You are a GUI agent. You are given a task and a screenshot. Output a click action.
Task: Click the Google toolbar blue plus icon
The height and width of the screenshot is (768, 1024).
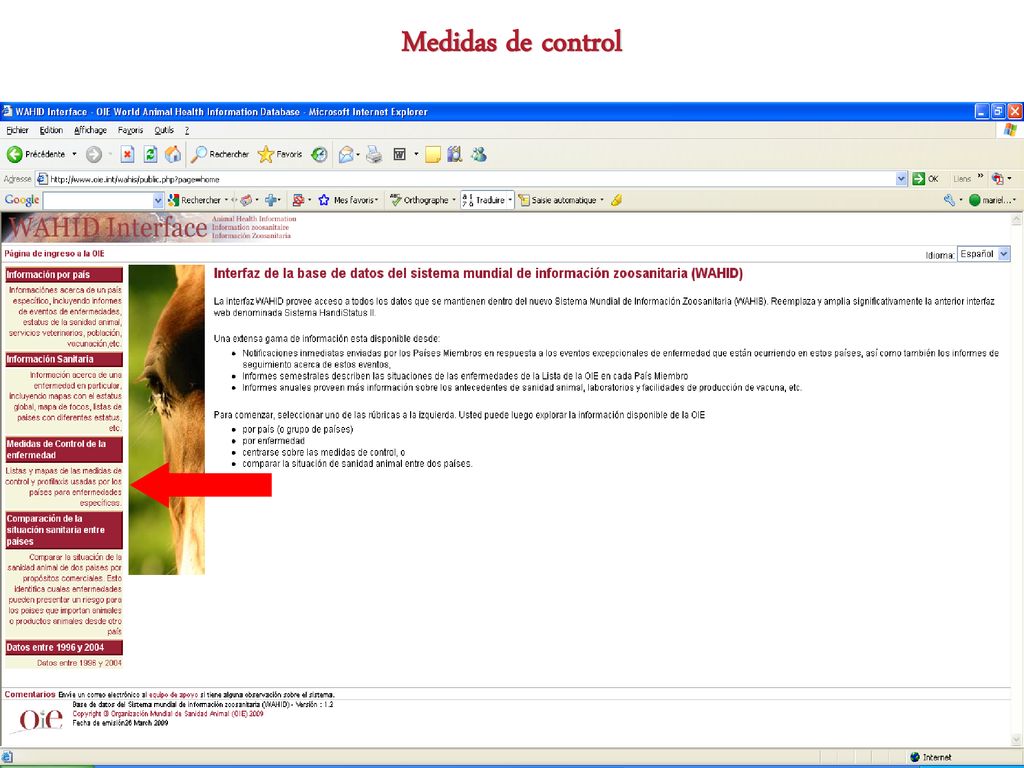(271, 200)
